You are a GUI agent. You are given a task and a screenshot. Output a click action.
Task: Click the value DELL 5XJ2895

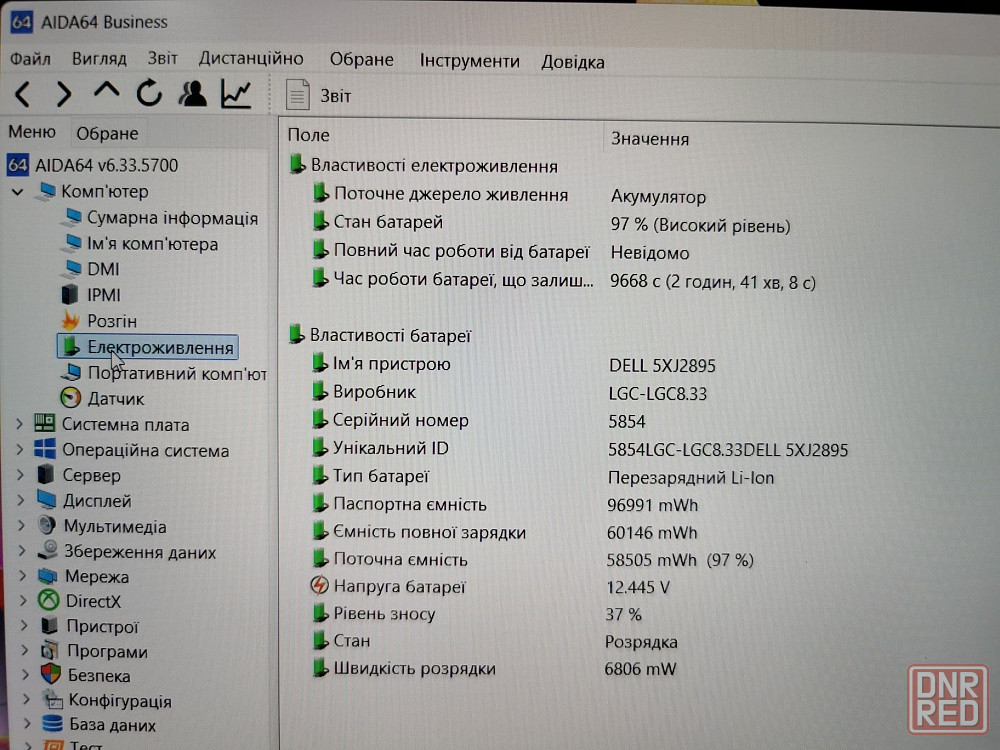tap(662, 365)
